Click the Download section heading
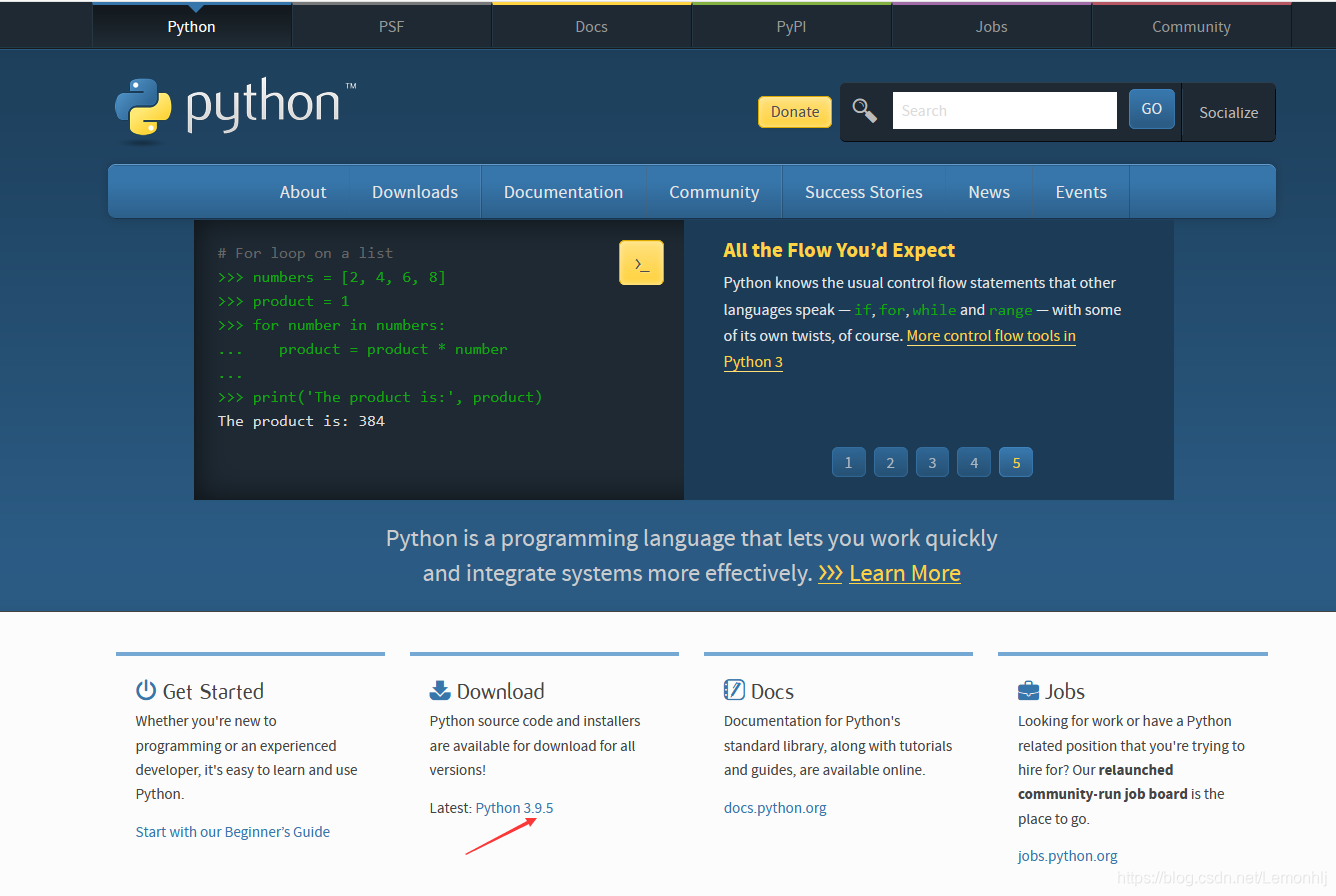1336x896 pixels. point(501,691)
